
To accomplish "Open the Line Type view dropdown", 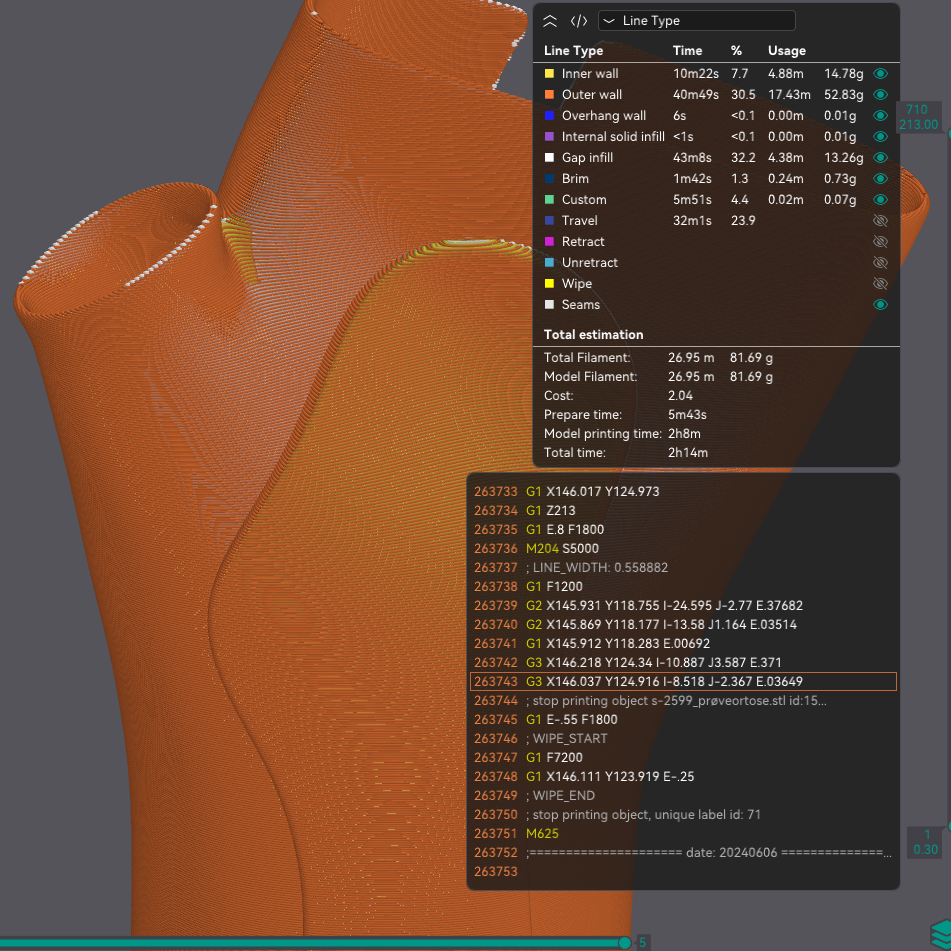I will pyautogui.click(x=696, y=21).
